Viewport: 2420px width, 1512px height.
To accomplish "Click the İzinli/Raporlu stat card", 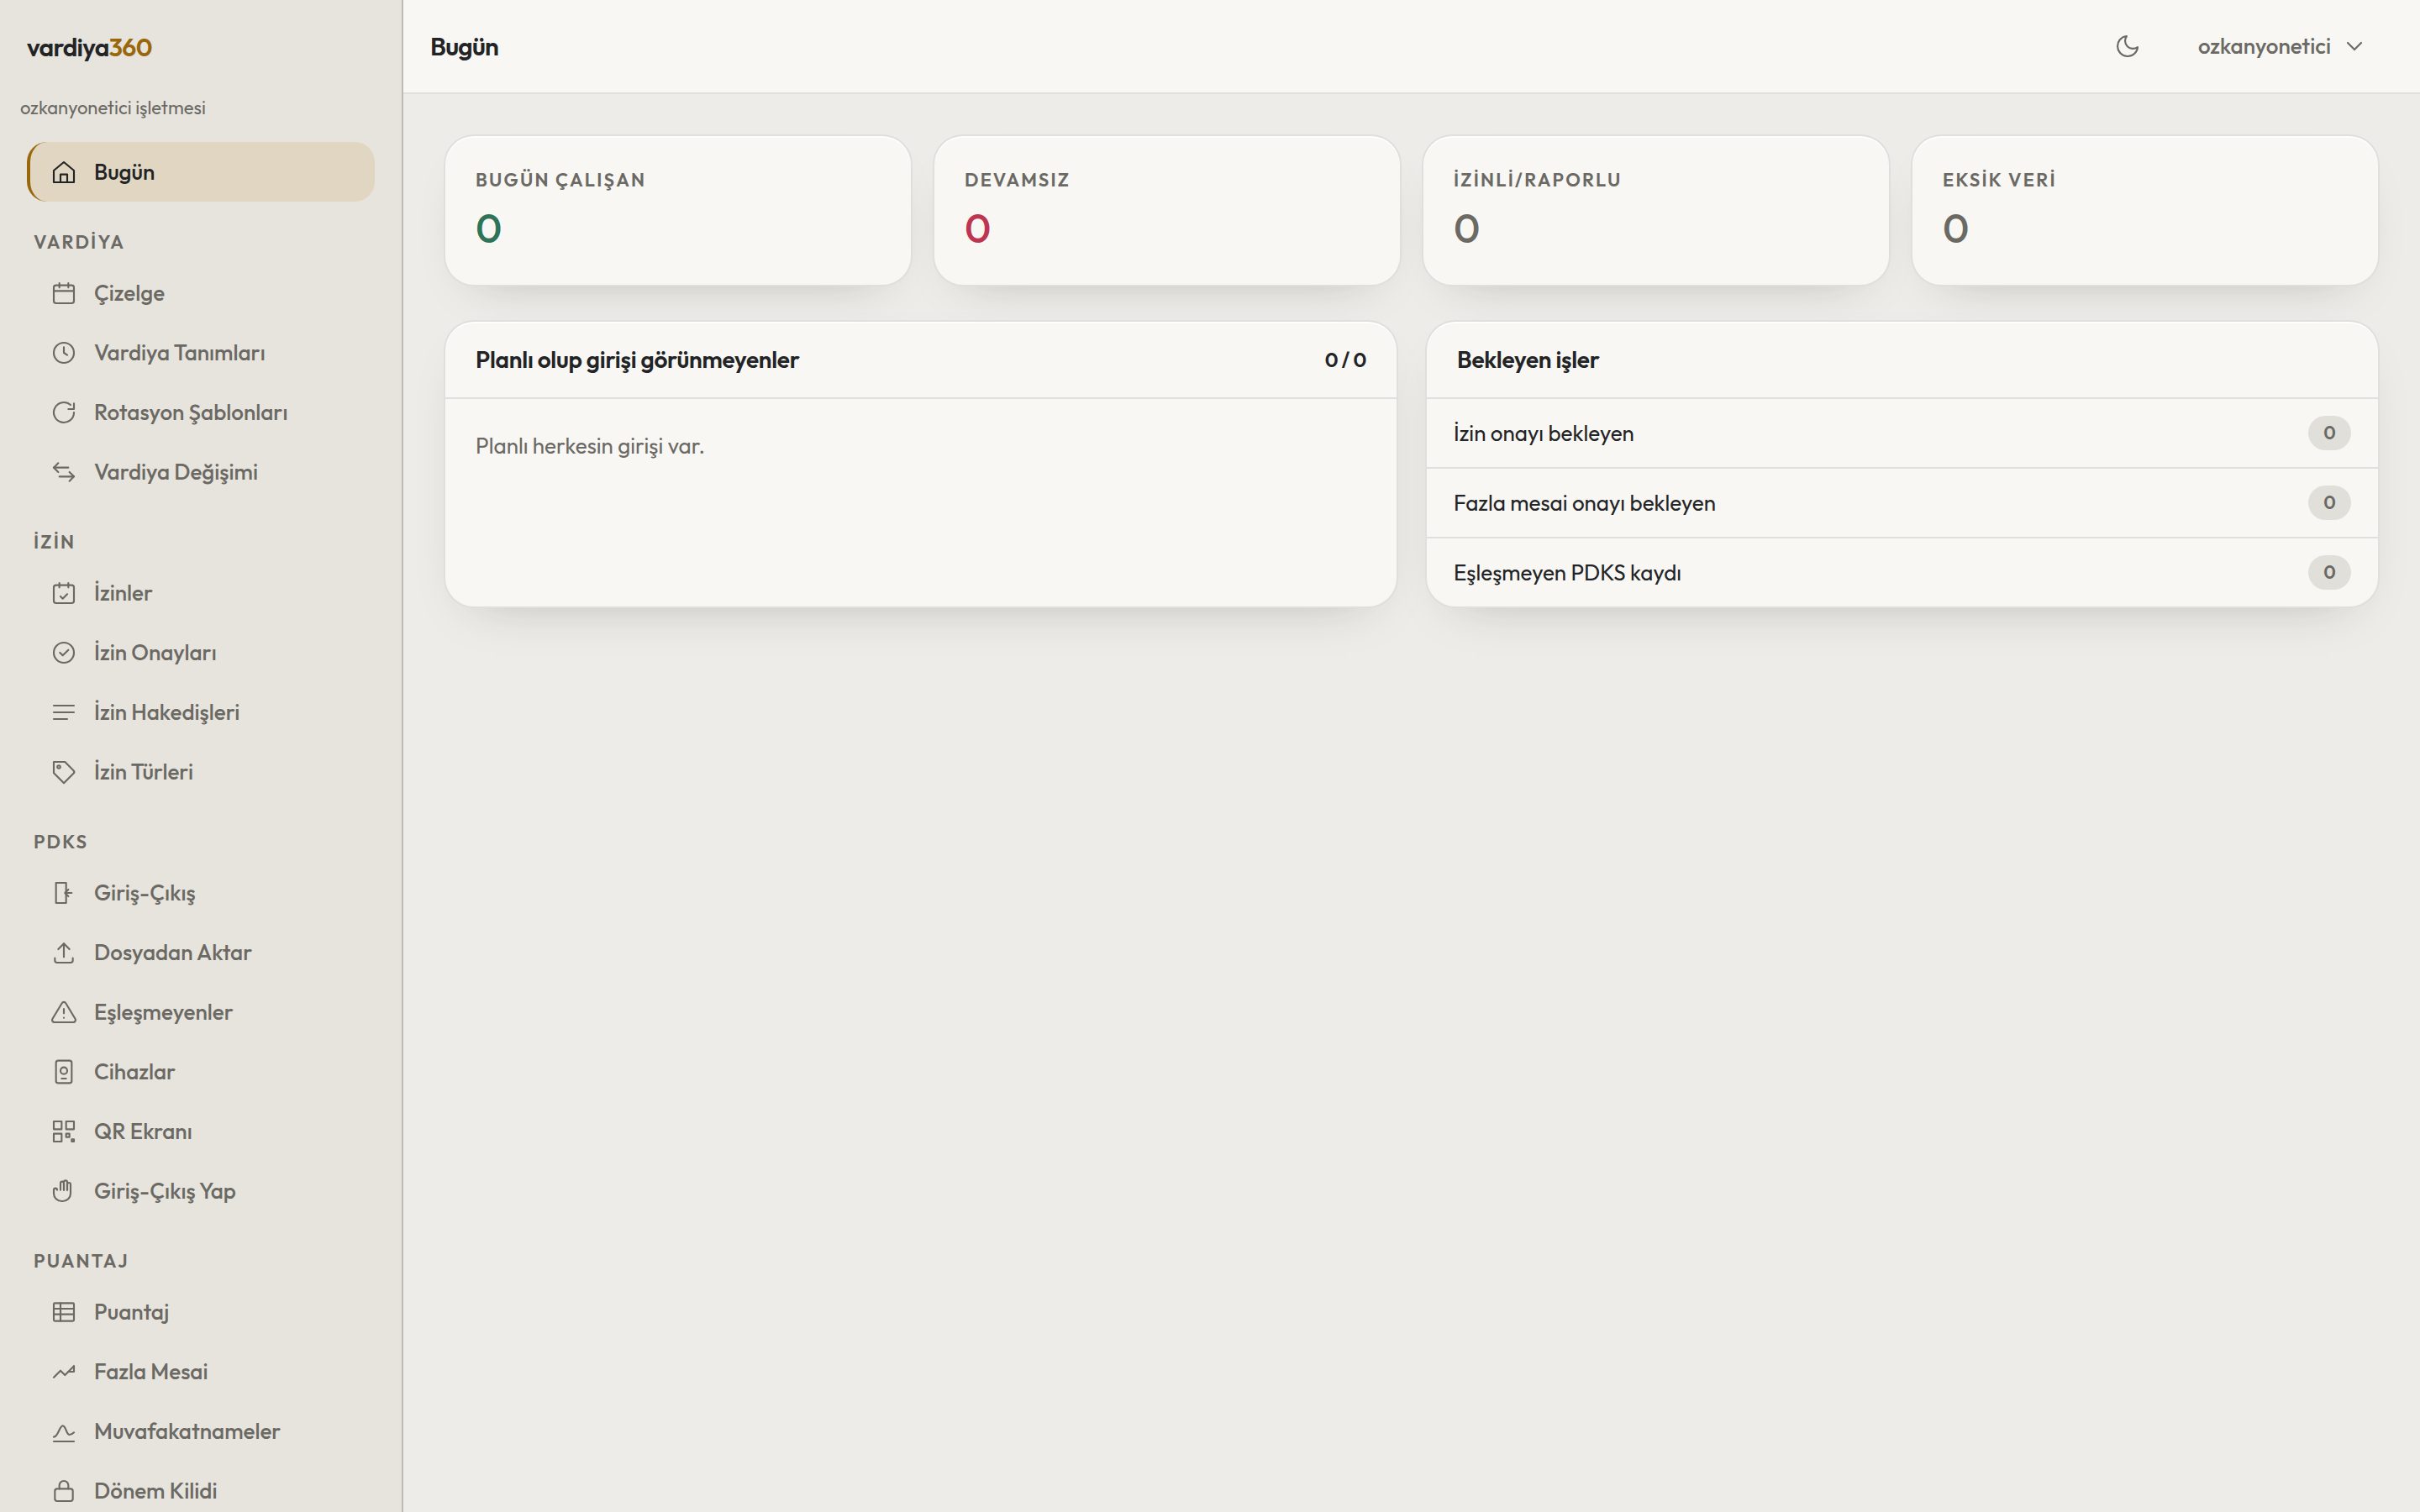I will (x=1655, y=210).
